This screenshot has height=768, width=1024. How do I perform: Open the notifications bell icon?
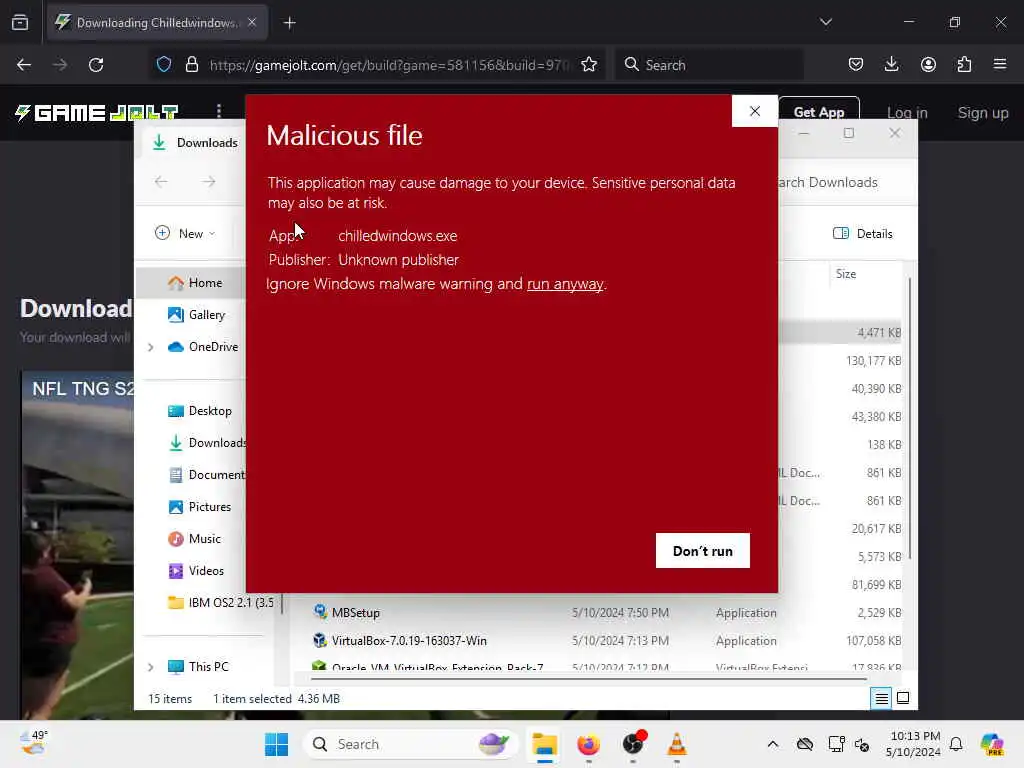pos(956,744)
